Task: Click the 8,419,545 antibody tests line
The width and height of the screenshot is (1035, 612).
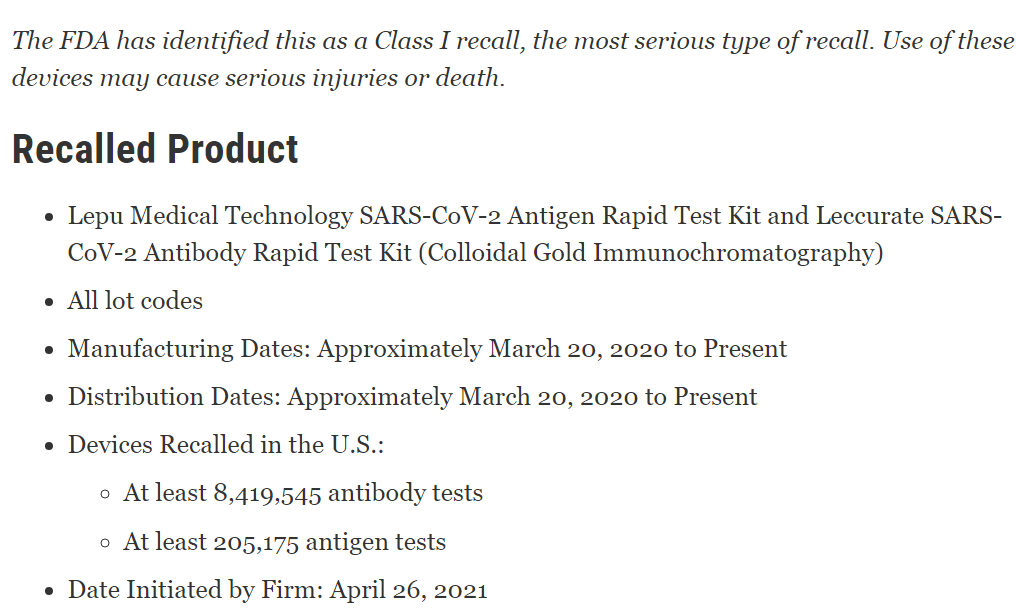Action: coord(303,493)
